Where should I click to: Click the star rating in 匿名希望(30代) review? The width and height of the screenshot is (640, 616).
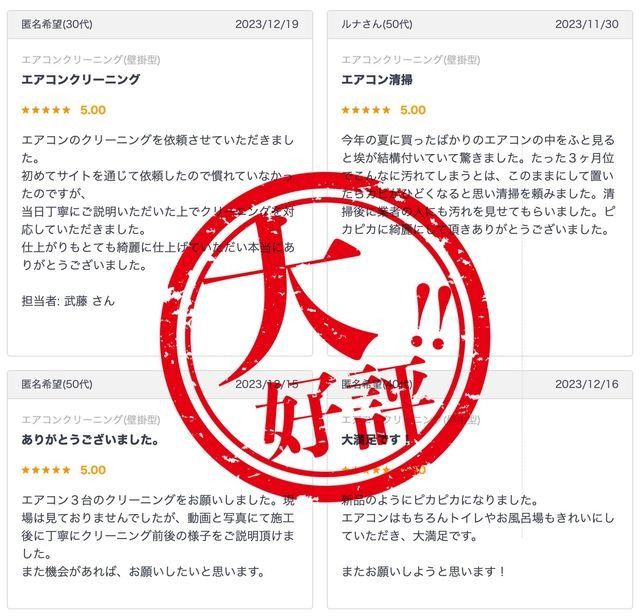click(46, 110)
